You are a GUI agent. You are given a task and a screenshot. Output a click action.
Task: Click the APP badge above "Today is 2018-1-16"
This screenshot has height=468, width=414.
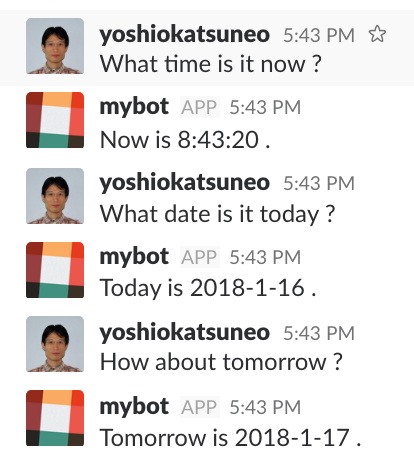pyautogui.click(x=200, y=257)
